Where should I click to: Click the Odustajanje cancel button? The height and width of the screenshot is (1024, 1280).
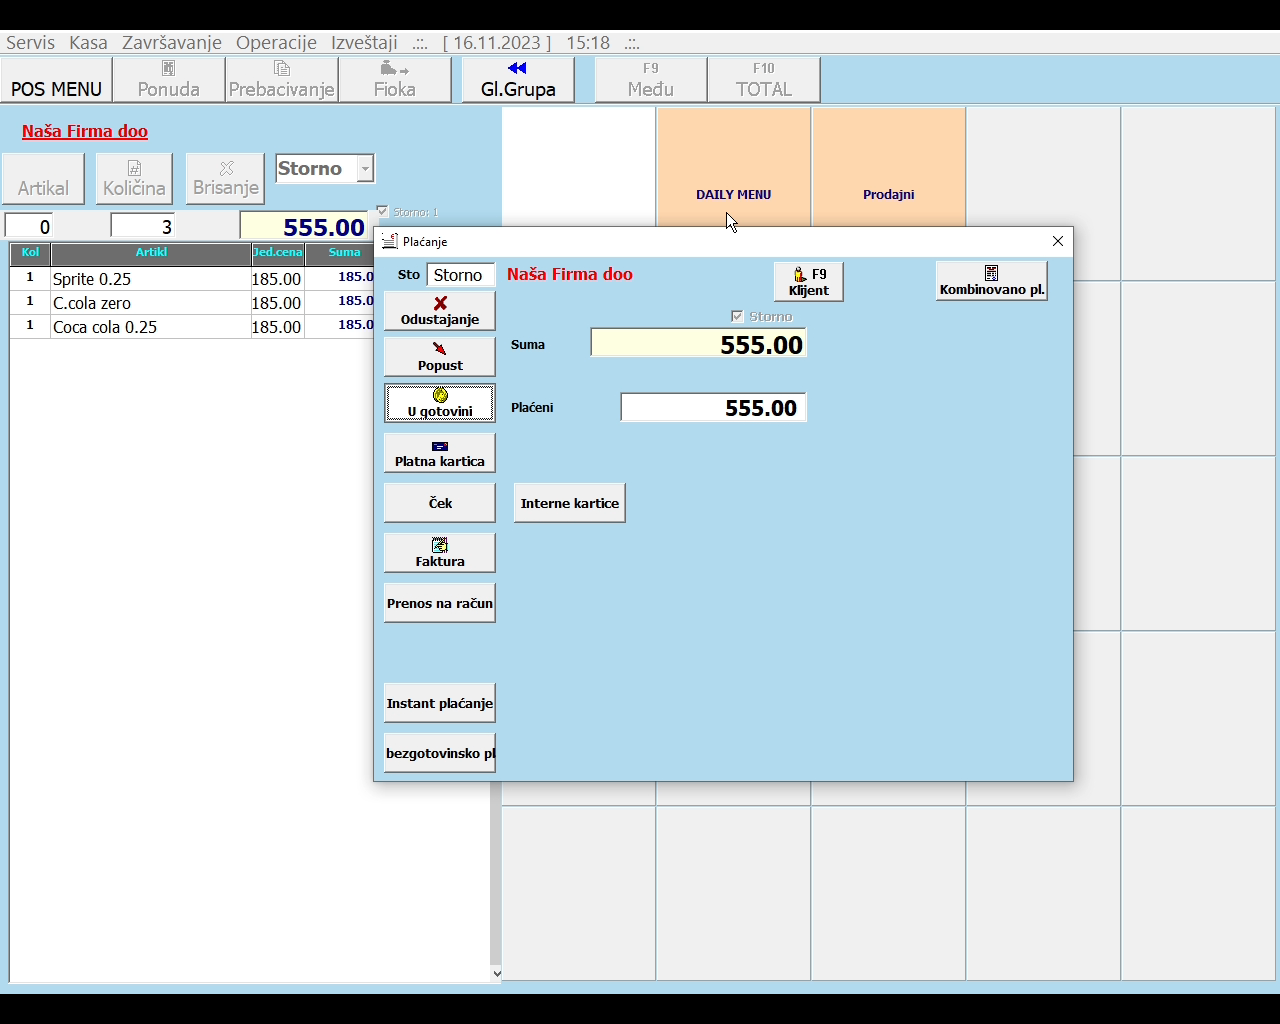pyautogui.click(x=440, y=311)
